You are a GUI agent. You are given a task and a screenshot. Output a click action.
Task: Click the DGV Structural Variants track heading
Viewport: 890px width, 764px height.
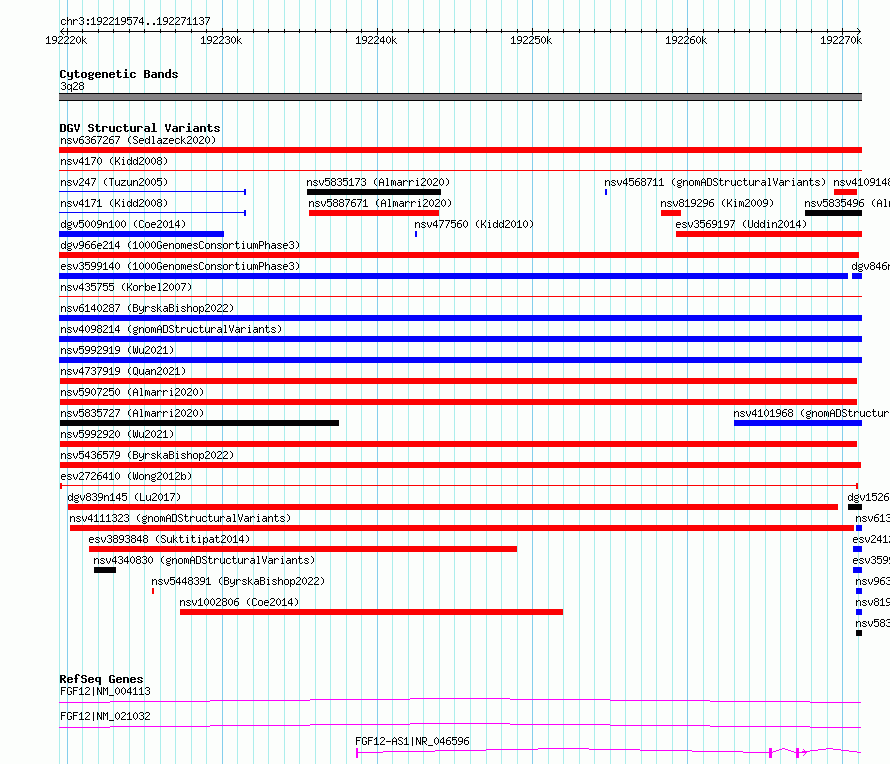pos(140,128)
